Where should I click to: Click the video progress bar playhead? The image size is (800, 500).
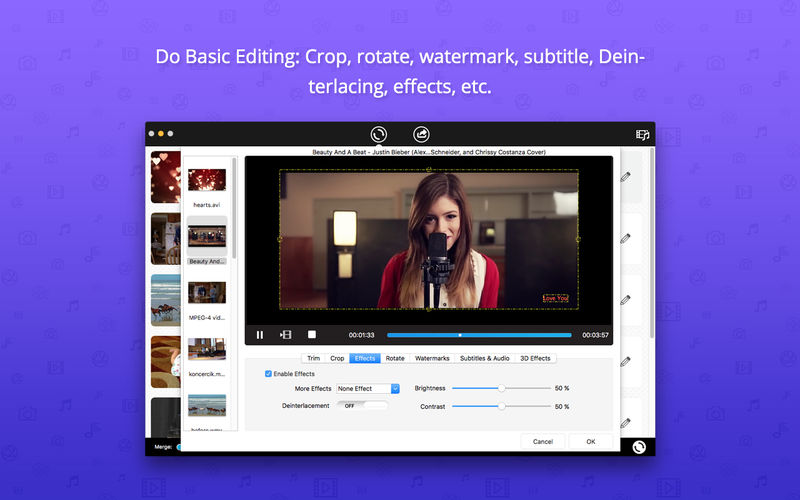460,335
